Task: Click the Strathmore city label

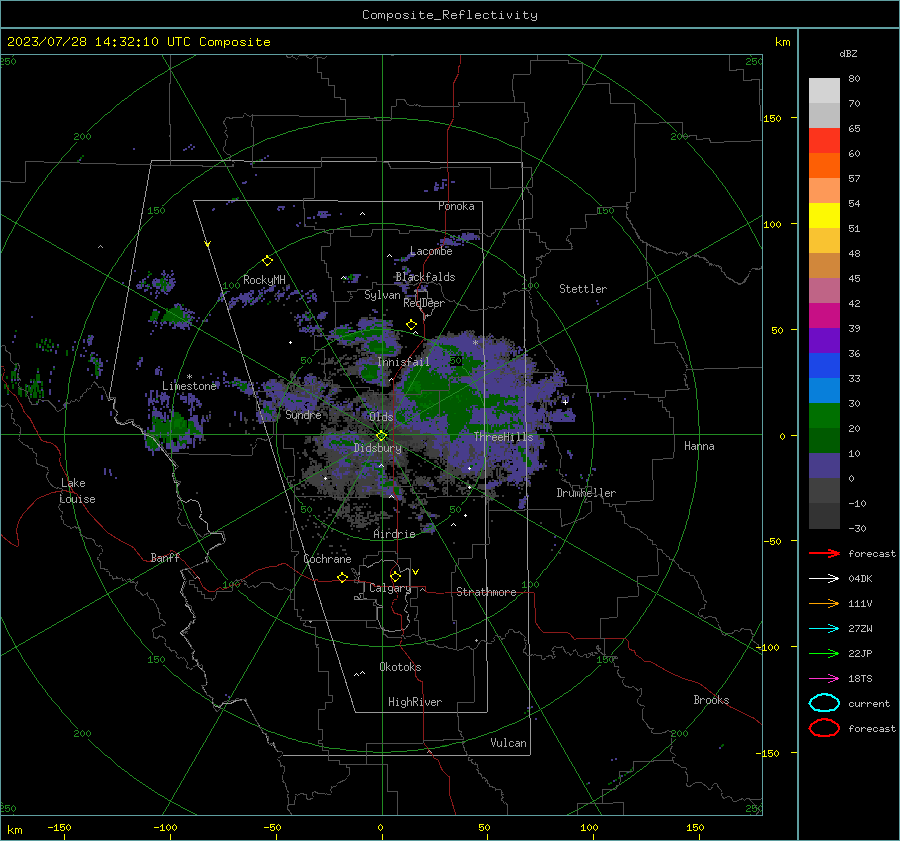Action: [486, 592]
